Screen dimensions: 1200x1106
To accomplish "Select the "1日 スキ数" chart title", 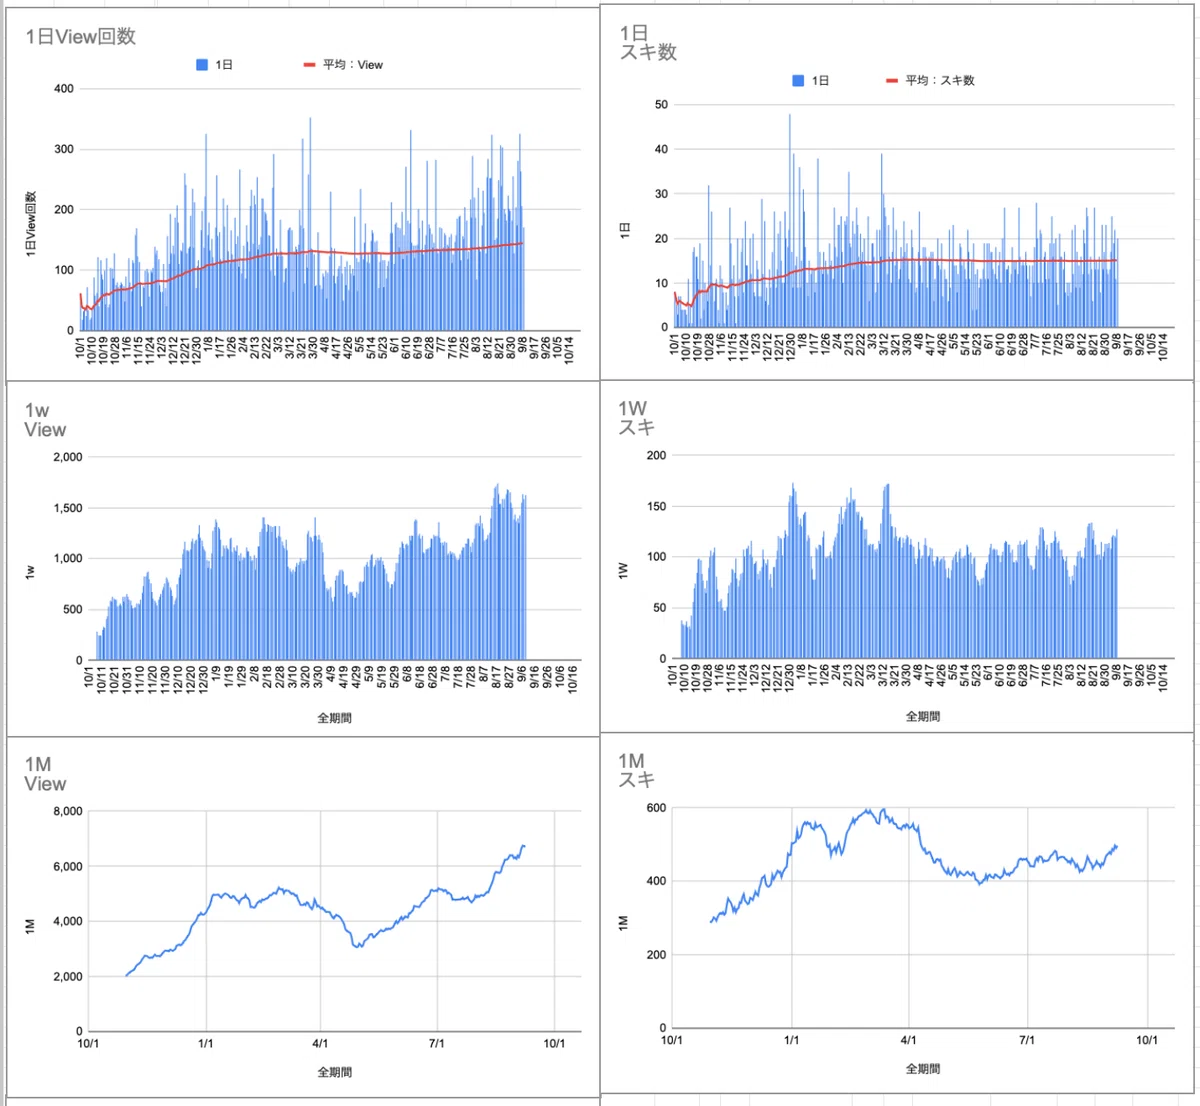I will pyautogui.click(x=648, y=42).
